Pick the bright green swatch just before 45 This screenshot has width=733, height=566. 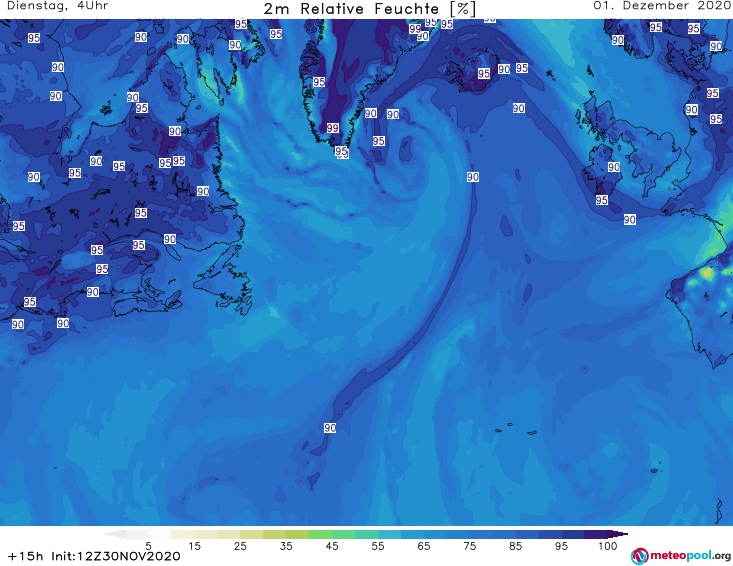click(320, 534)
